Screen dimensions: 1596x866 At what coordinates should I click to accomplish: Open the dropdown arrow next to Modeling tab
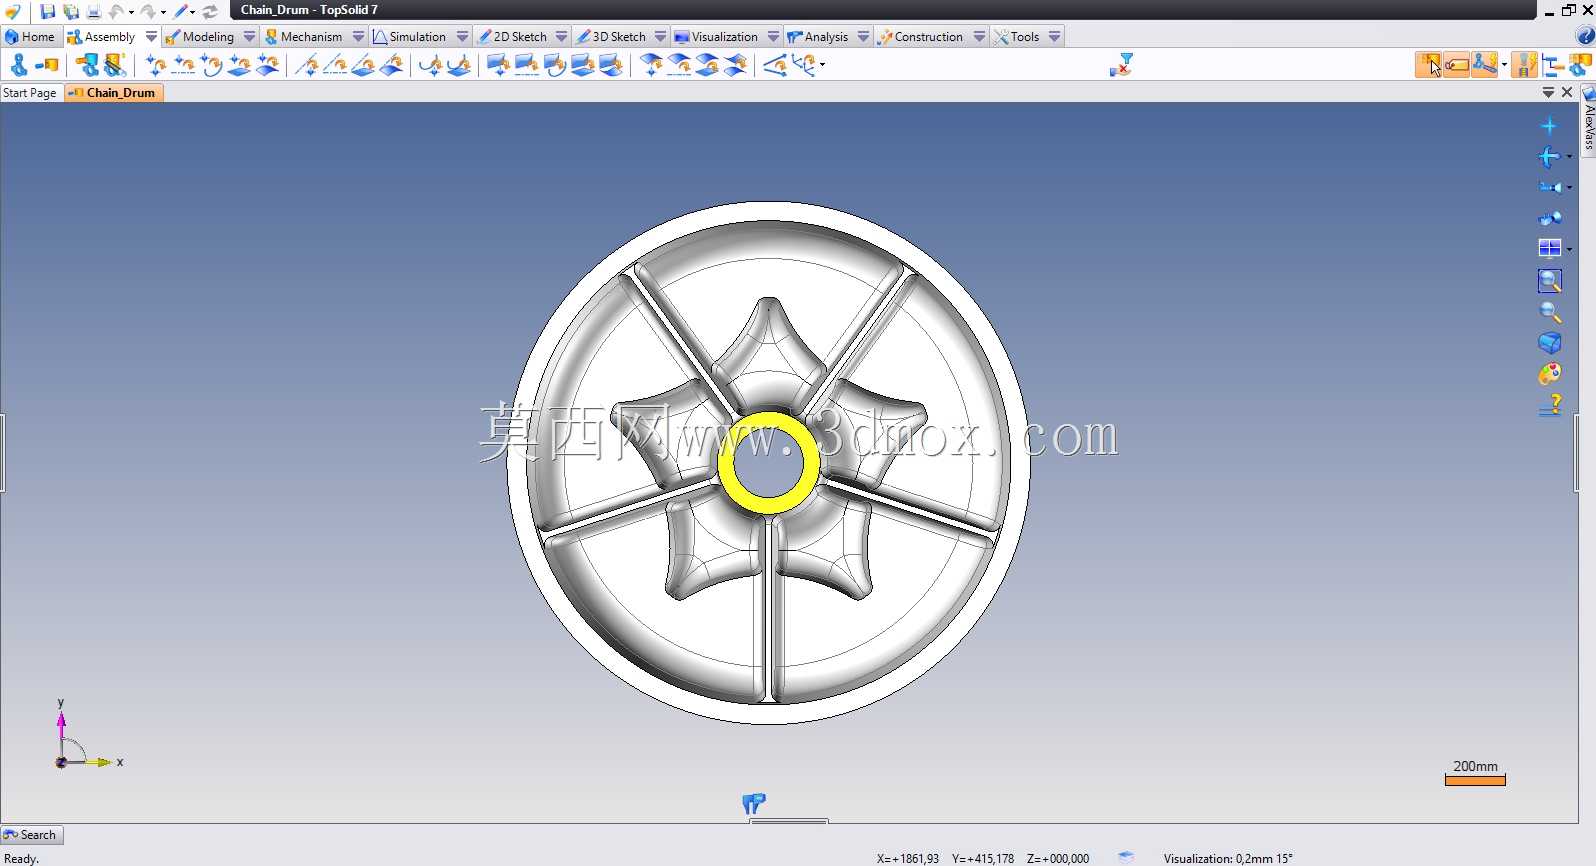coord(249,37)
